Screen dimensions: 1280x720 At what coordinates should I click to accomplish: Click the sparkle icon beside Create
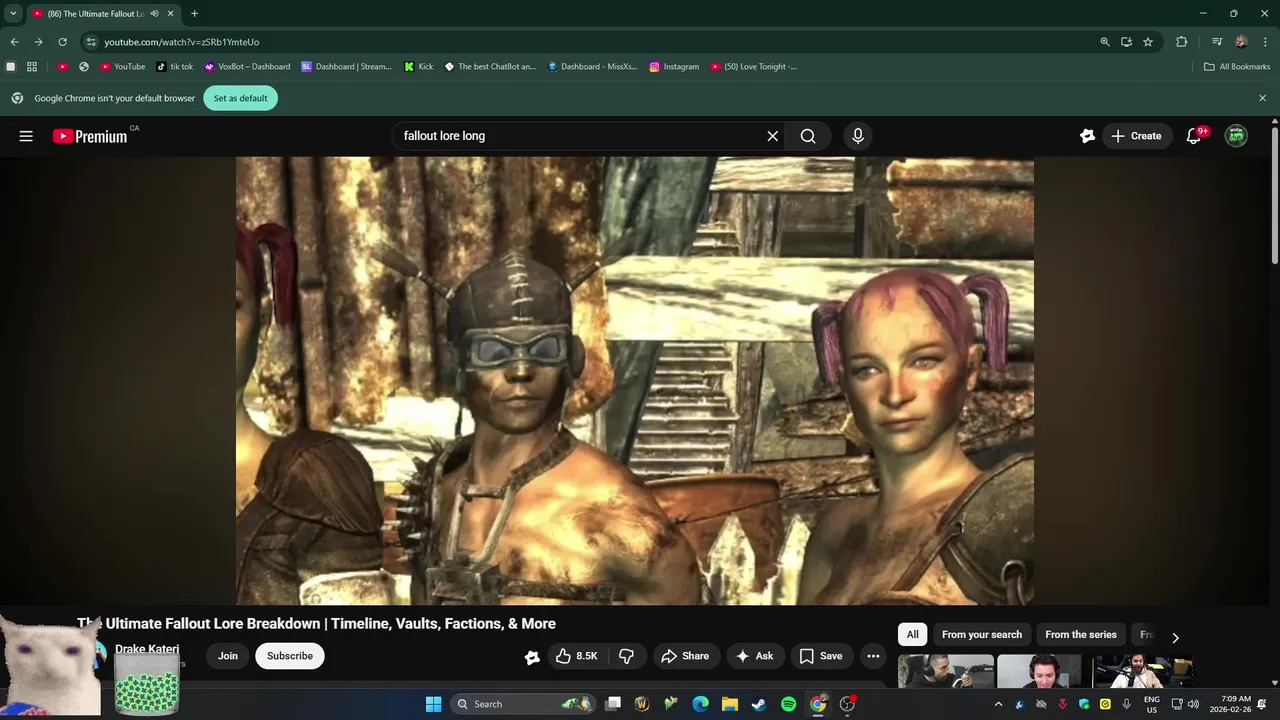coord(1087,136)
